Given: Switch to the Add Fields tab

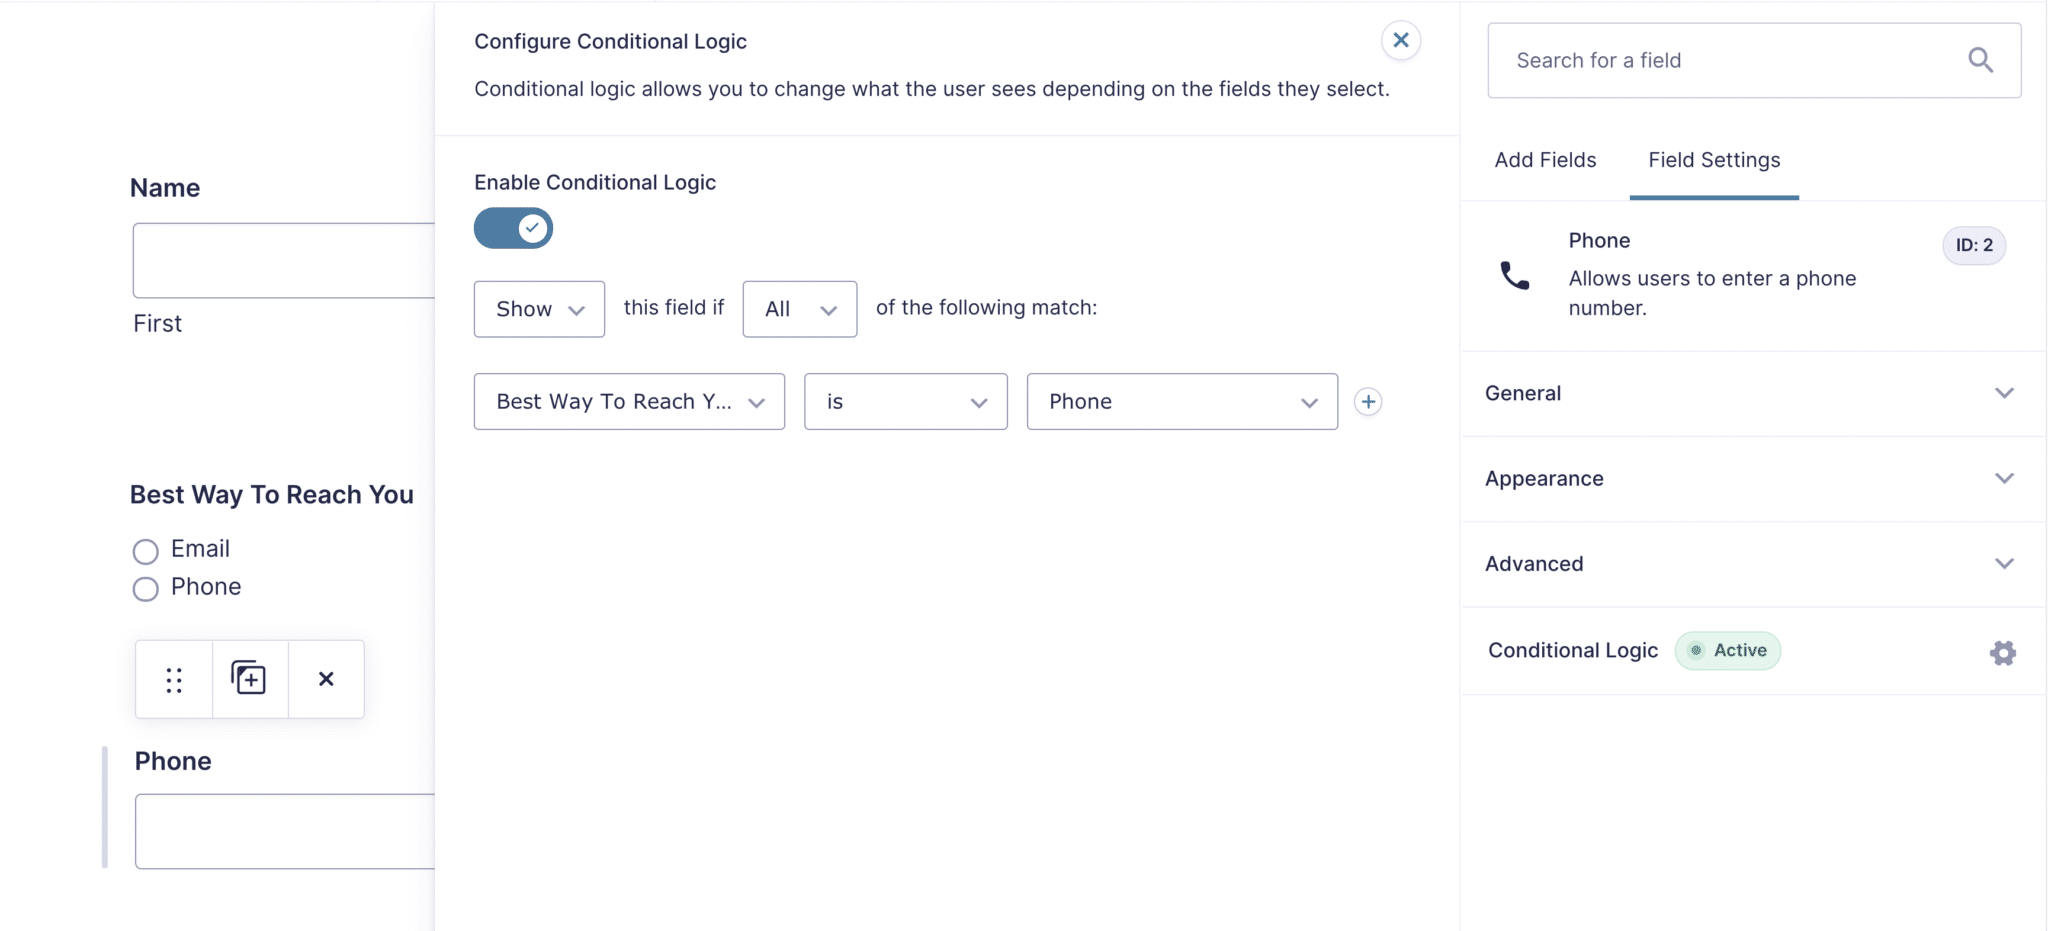Looking at the screenshot, I should [x=1545, y=160].
